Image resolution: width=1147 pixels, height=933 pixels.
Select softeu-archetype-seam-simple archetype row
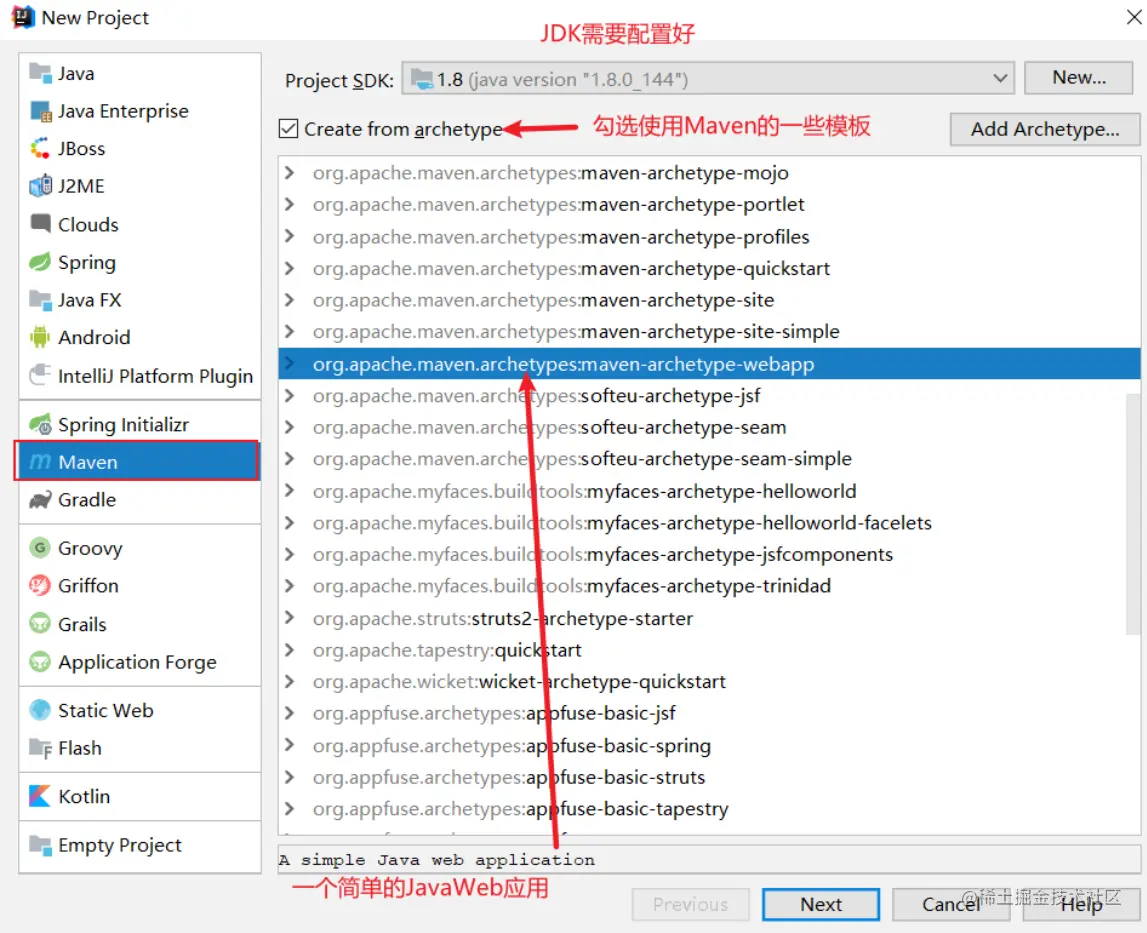709,459
